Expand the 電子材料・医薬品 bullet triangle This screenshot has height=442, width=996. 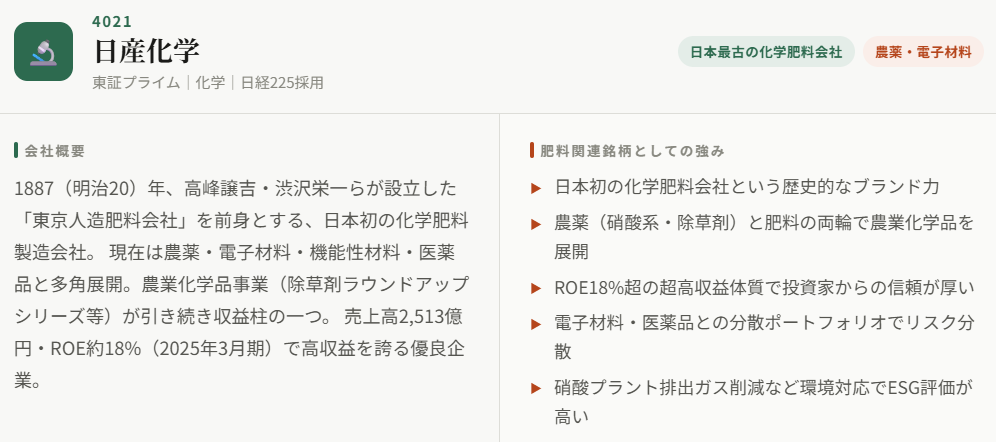(x=536, y=323)
